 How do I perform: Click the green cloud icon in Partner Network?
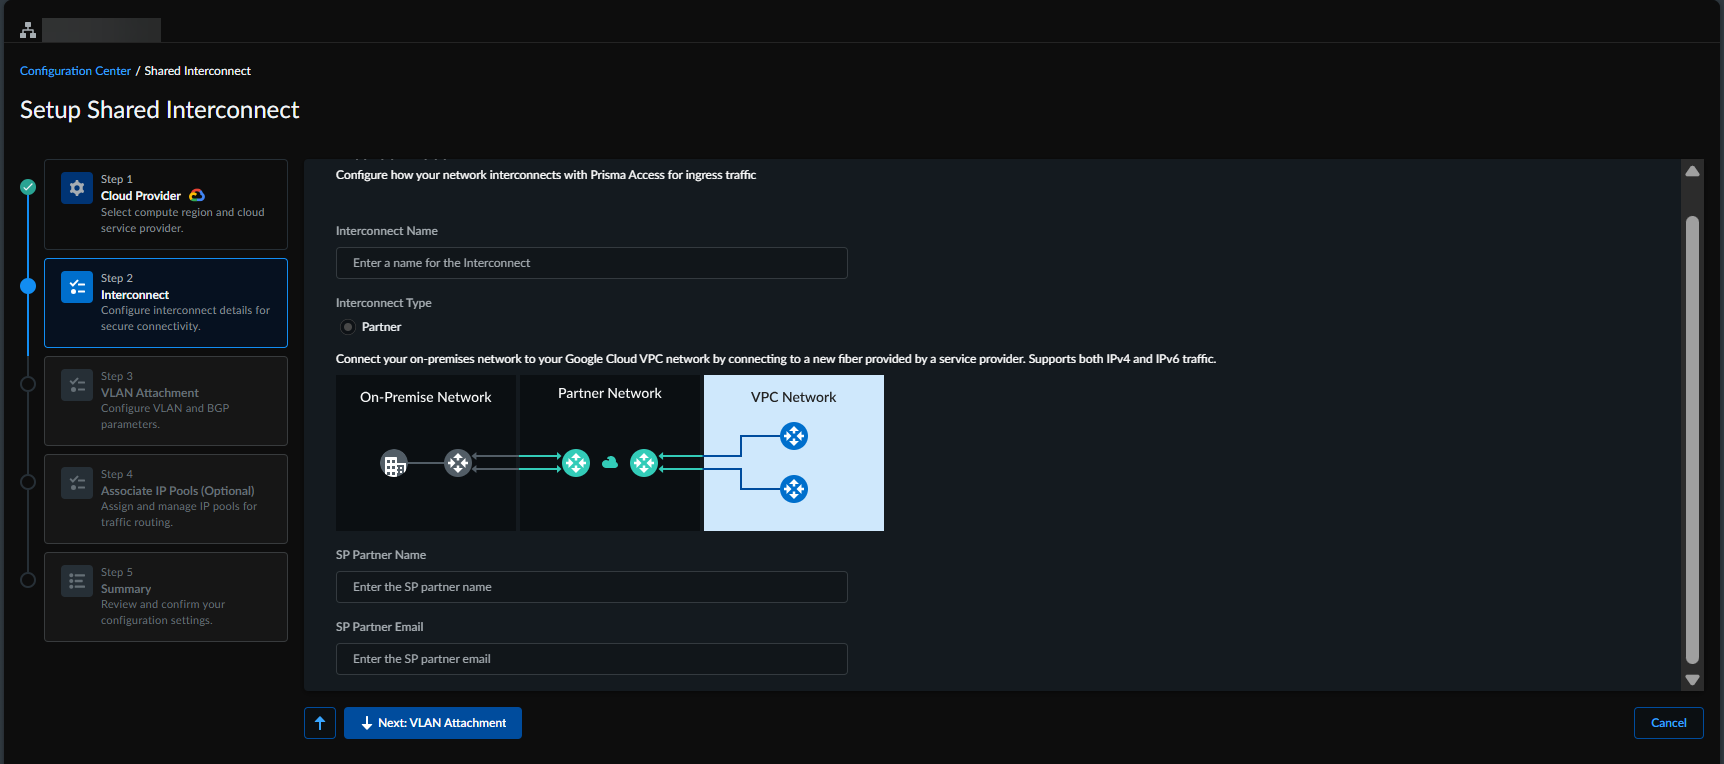tap(610, 463)
